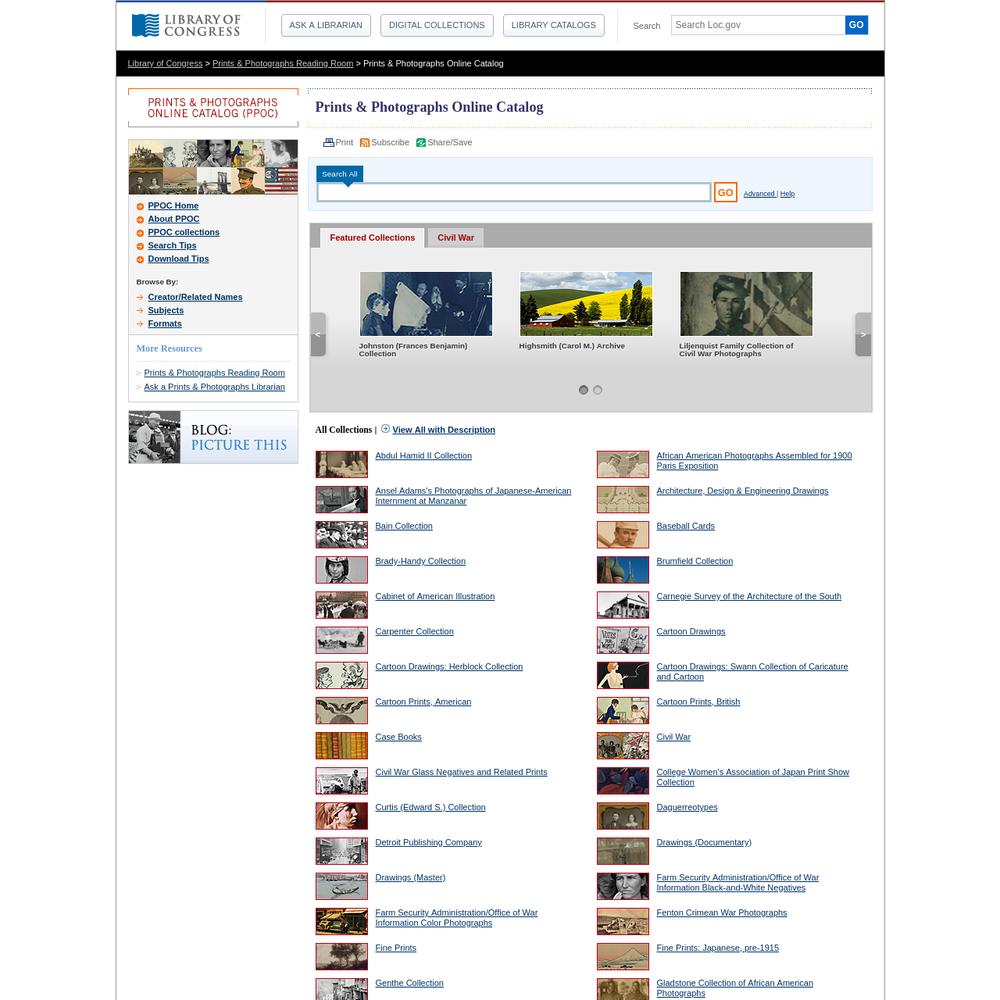
Task: Open Architecture, Design & Engineering Drawings link
Action: pos(742,491)
